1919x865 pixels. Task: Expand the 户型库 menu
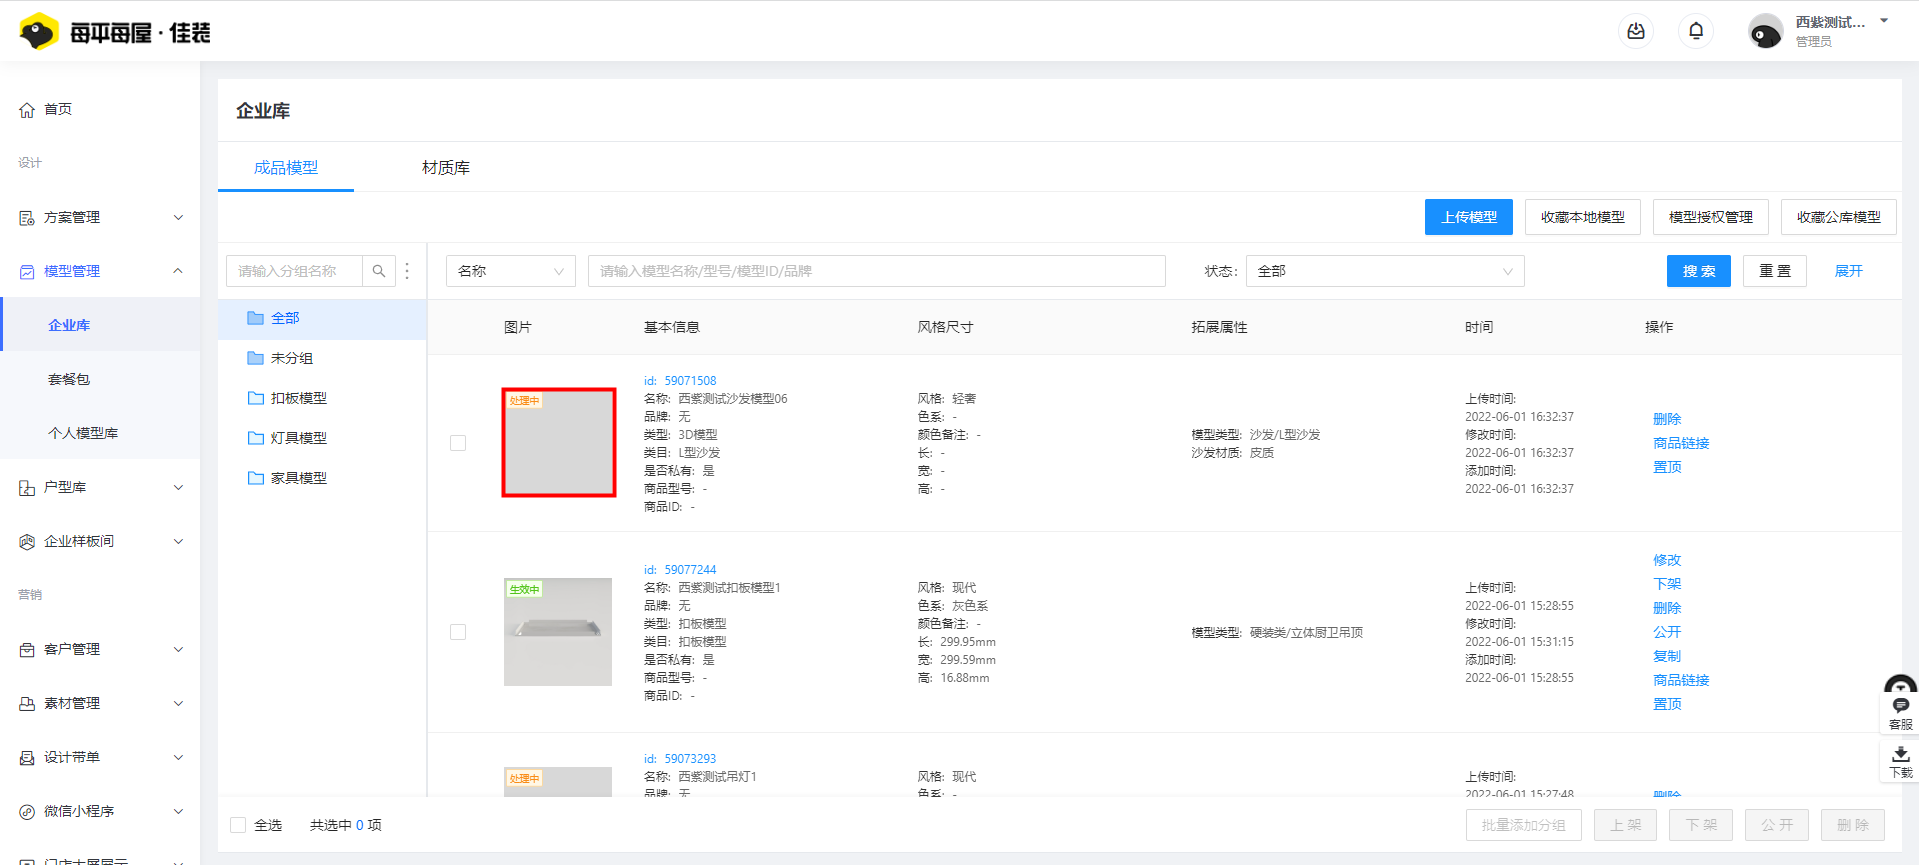100,487
